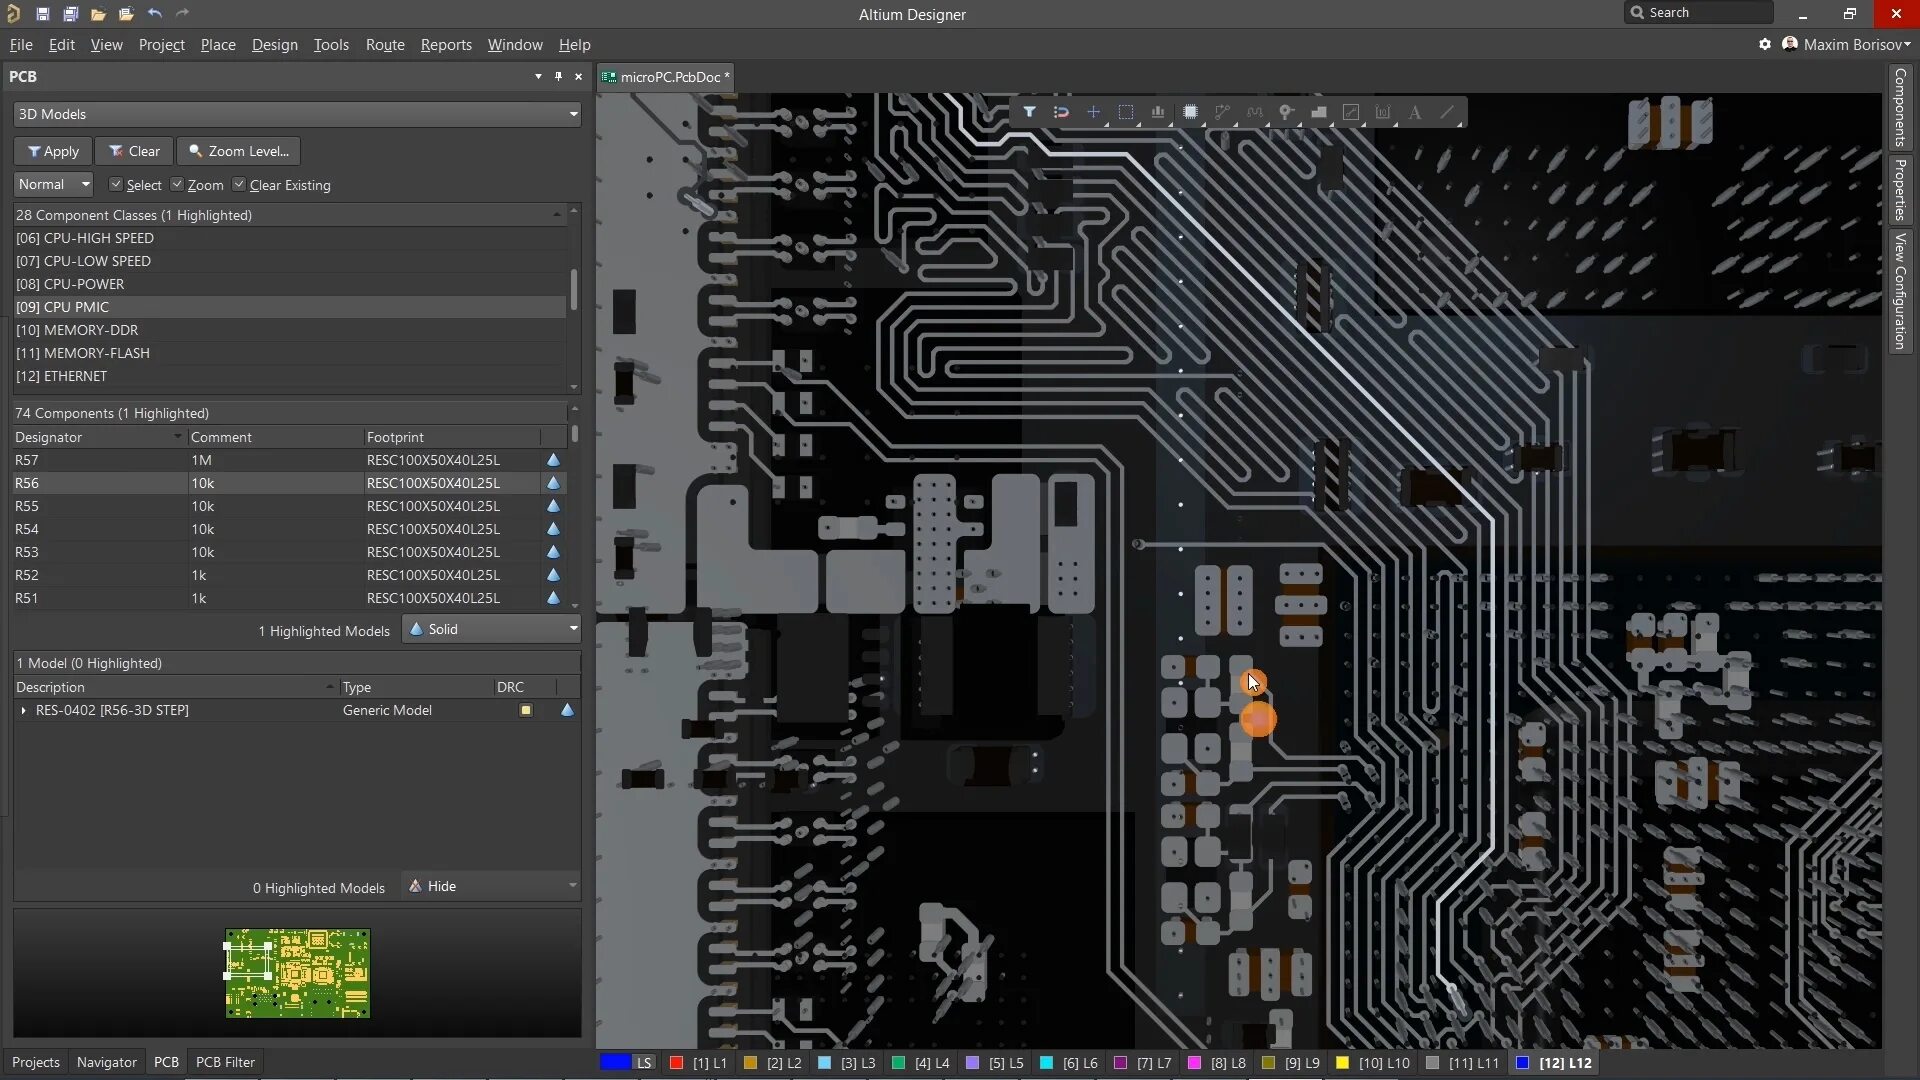
Task: Open the Route menu
Action: [385, 45]
